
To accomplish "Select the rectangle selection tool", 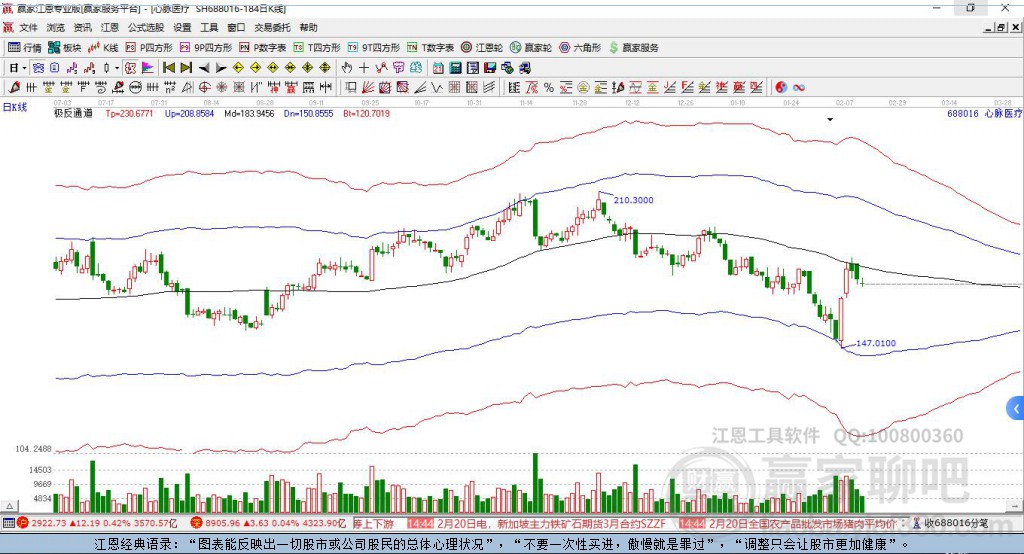I will pyautogui.click(x=351, y=87).
